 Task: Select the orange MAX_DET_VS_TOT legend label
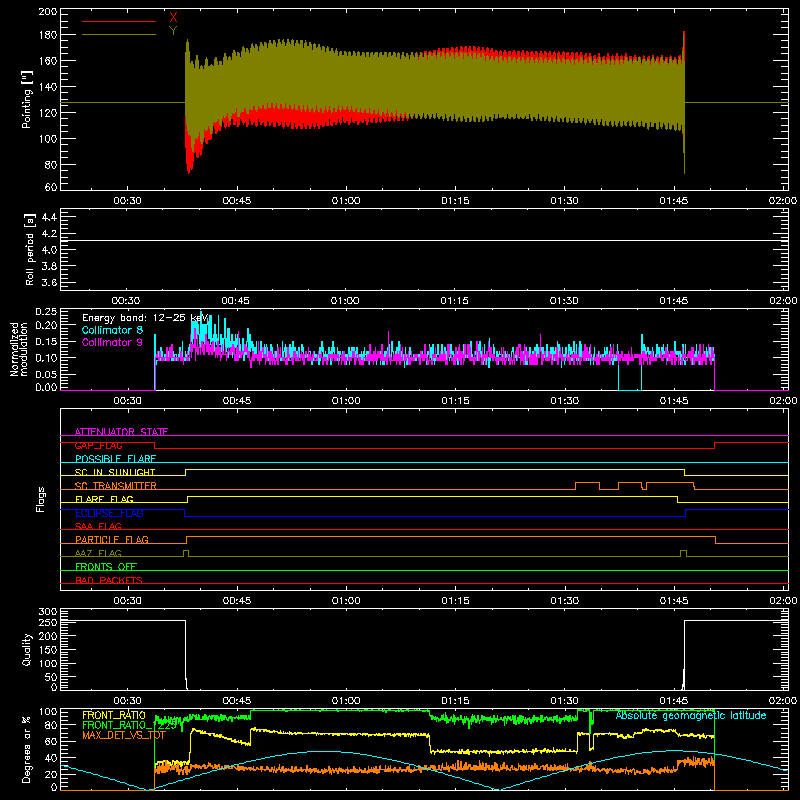[x=124, y=735]
